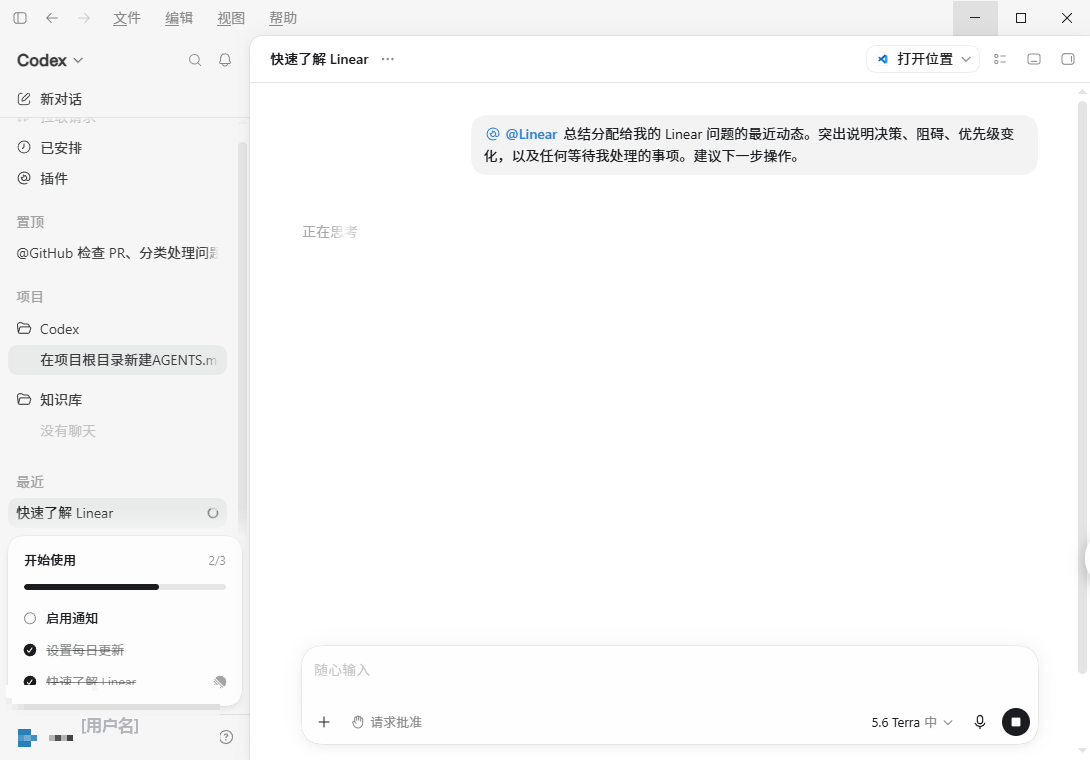1090x760 pixels.
Task: Minimize the Codex window
Action: point(975,18)
